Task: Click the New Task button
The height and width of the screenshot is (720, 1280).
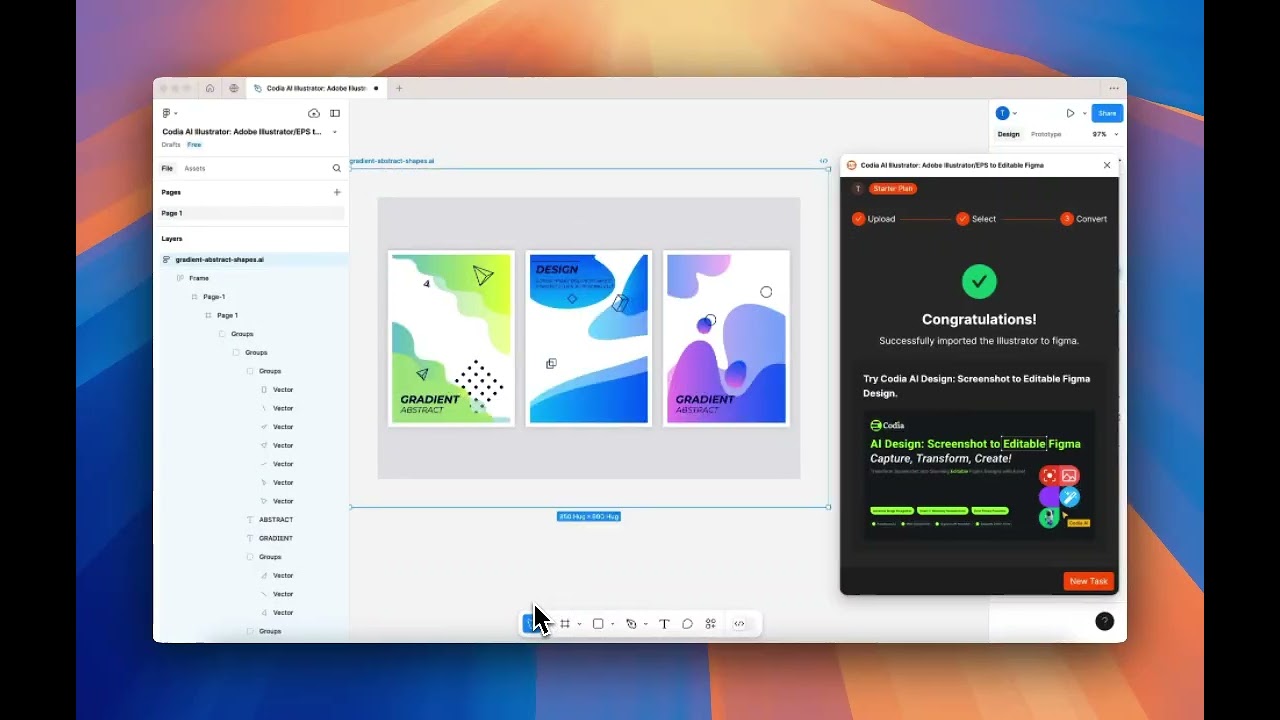Action: coord(1088,581)
